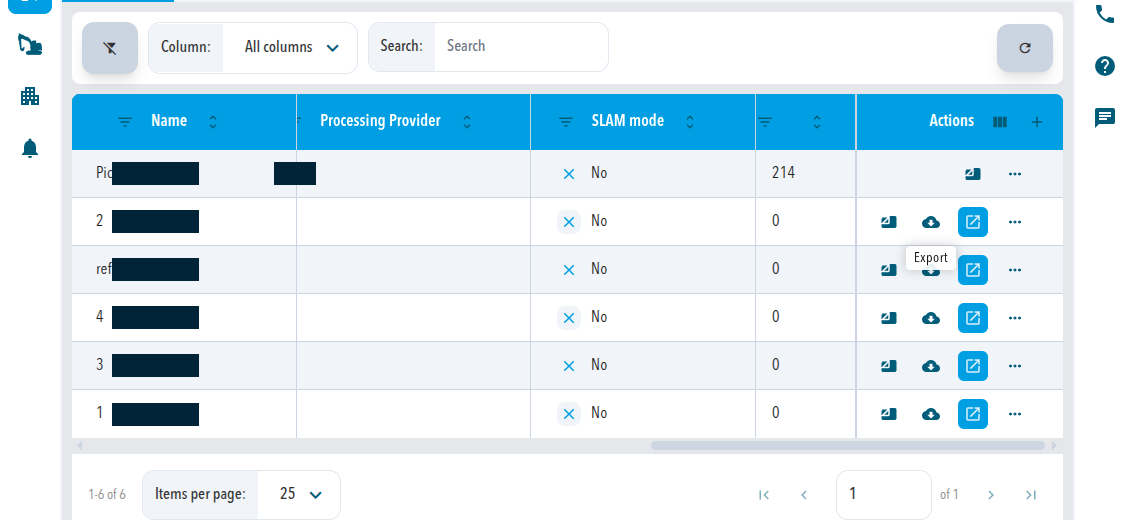Sort by Processing Provider column arrows
1135x520 pixels.
(467, 122)
